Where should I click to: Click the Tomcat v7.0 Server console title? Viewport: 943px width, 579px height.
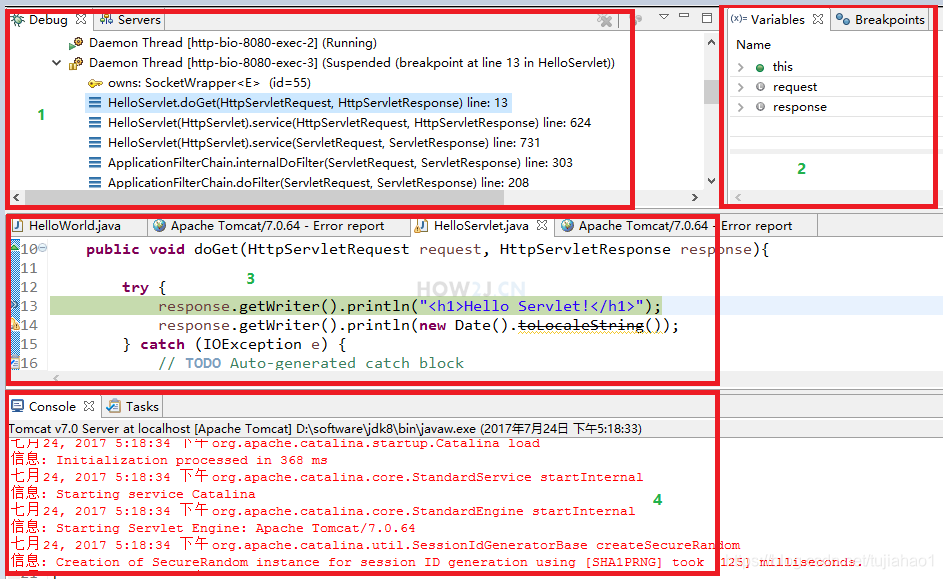[325, 429]
